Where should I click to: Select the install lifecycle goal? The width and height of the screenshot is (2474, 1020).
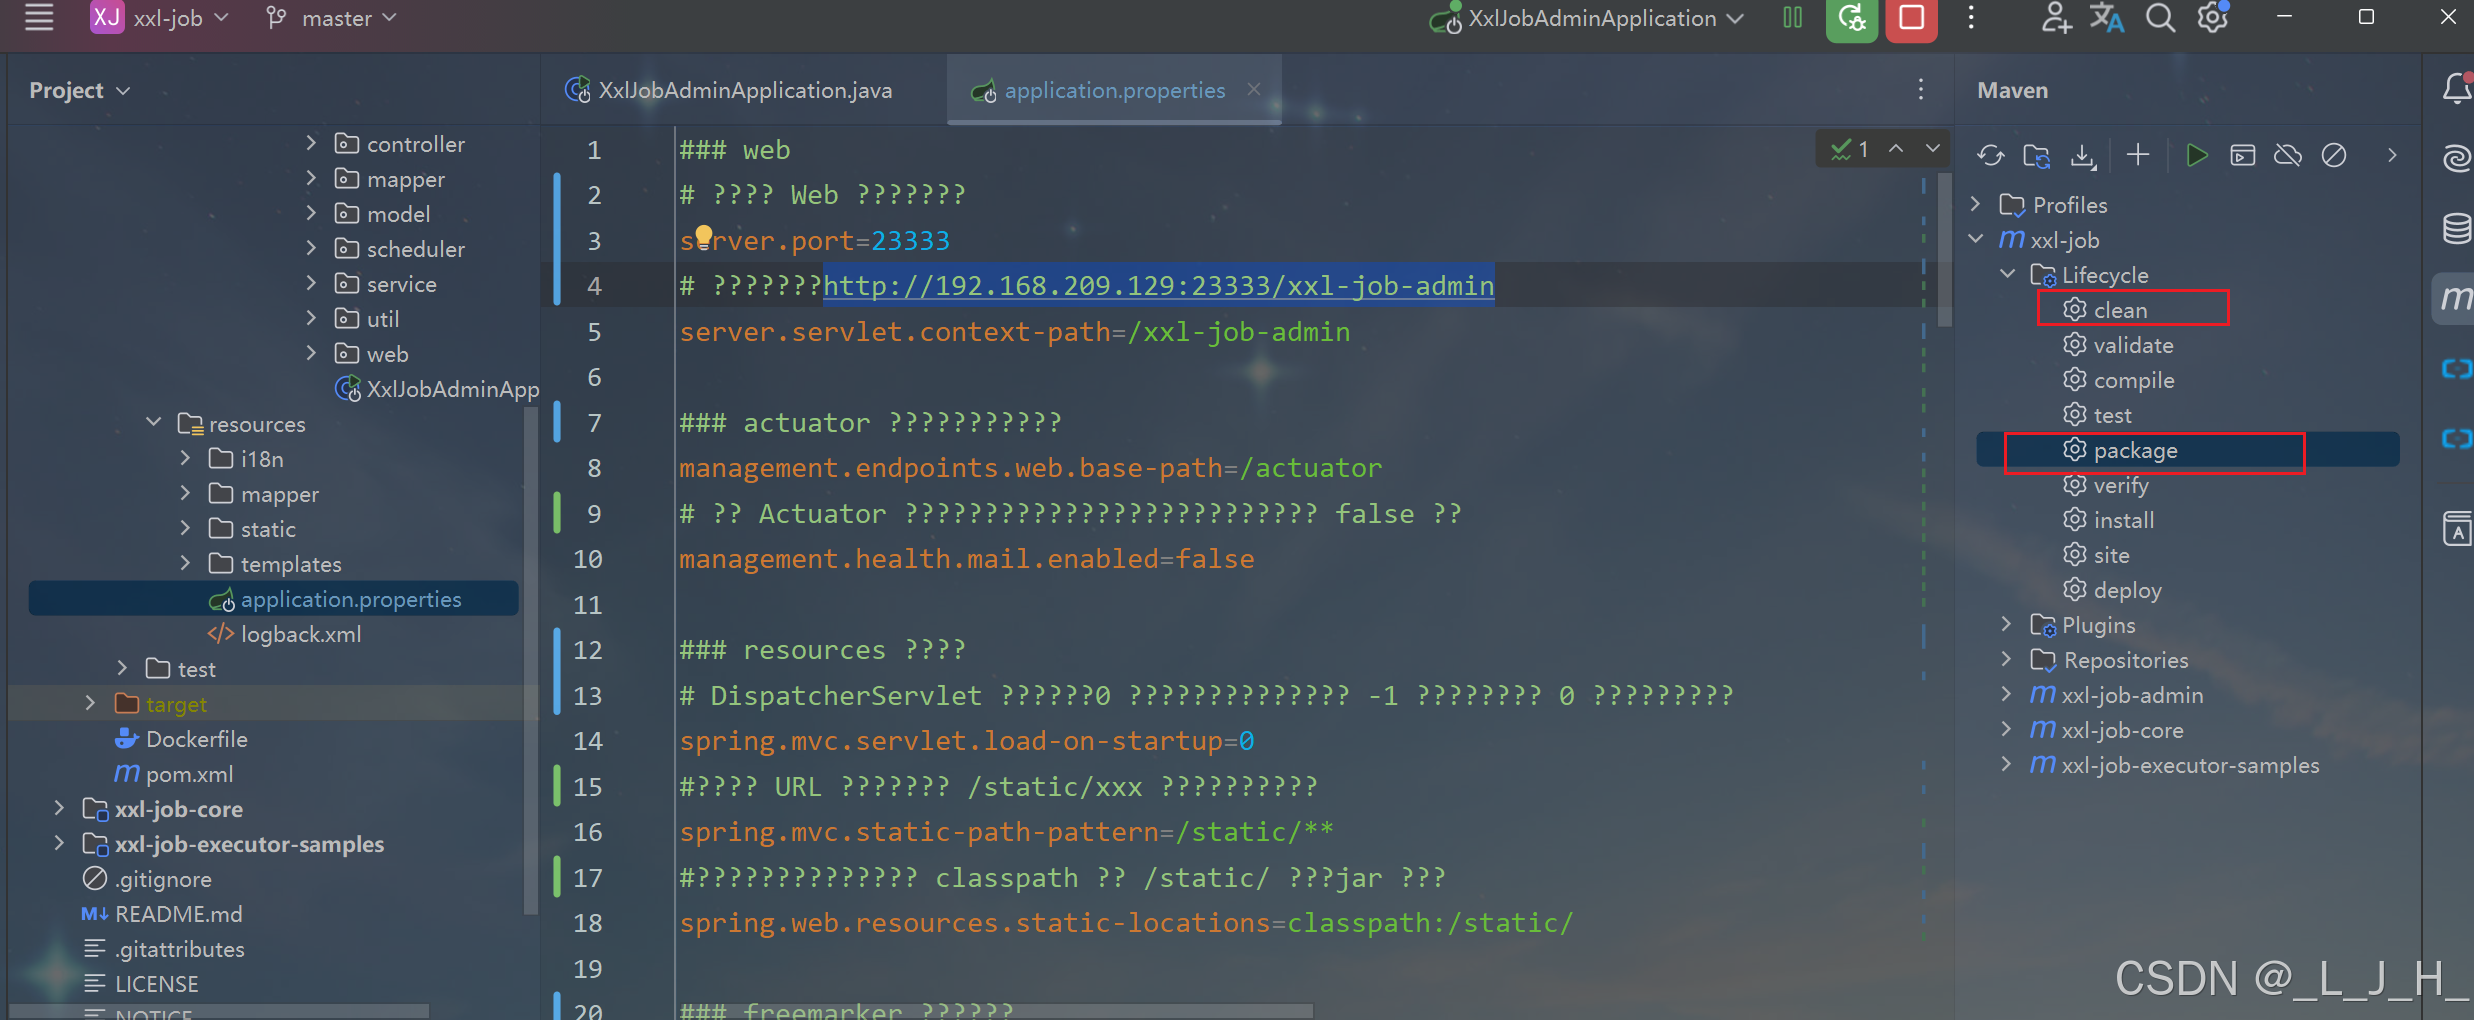pyautogui.click(x=2108, y=520)
